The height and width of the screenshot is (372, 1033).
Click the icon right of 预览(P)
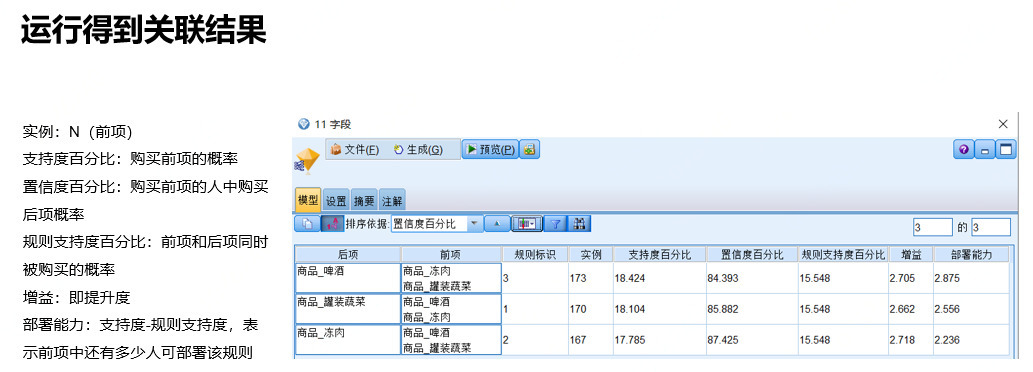pos(530,149)
